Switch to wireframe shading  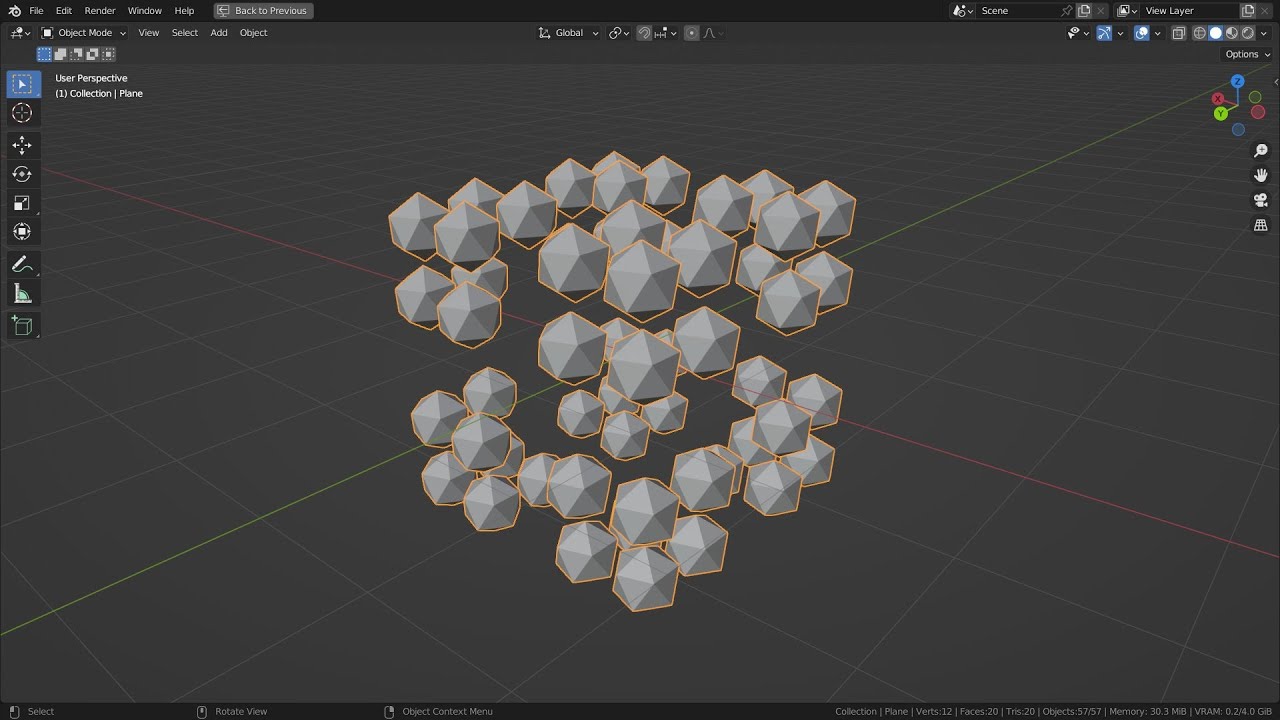coord(1200,33)
